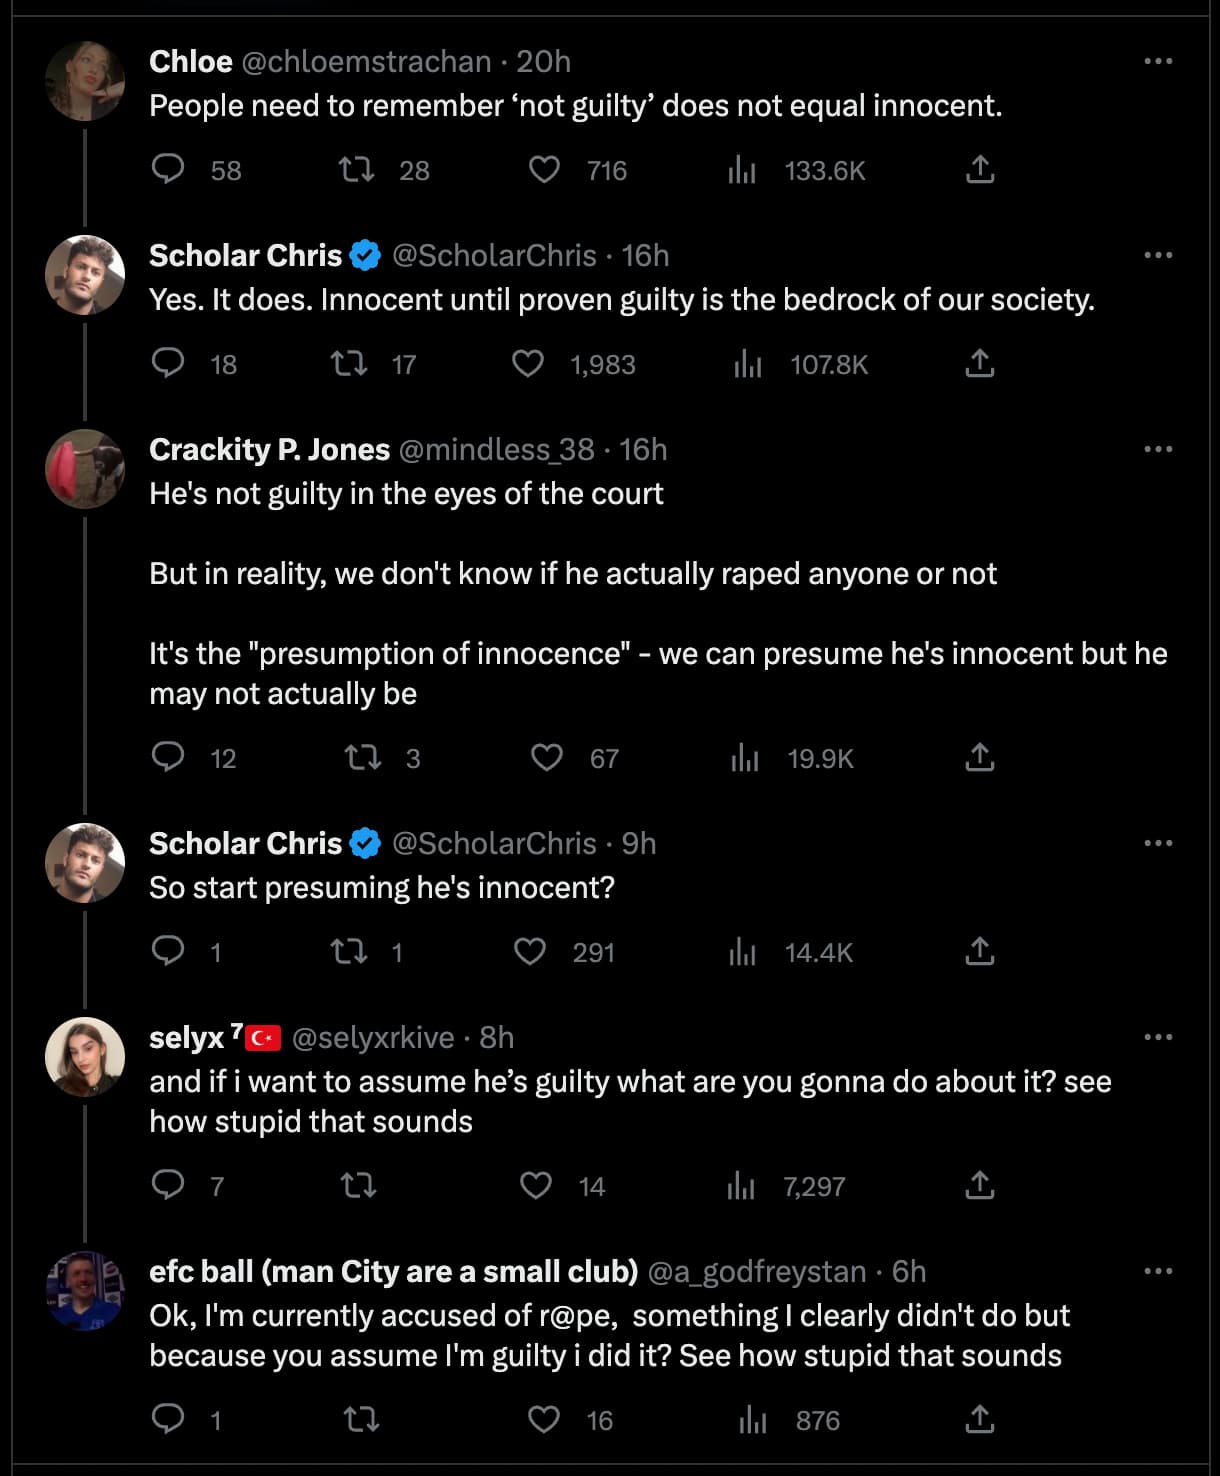The width and height of the screenshot is (1220, 1476).
Task: Visit the @mindless_38 profile link
Action: point(496,450)
